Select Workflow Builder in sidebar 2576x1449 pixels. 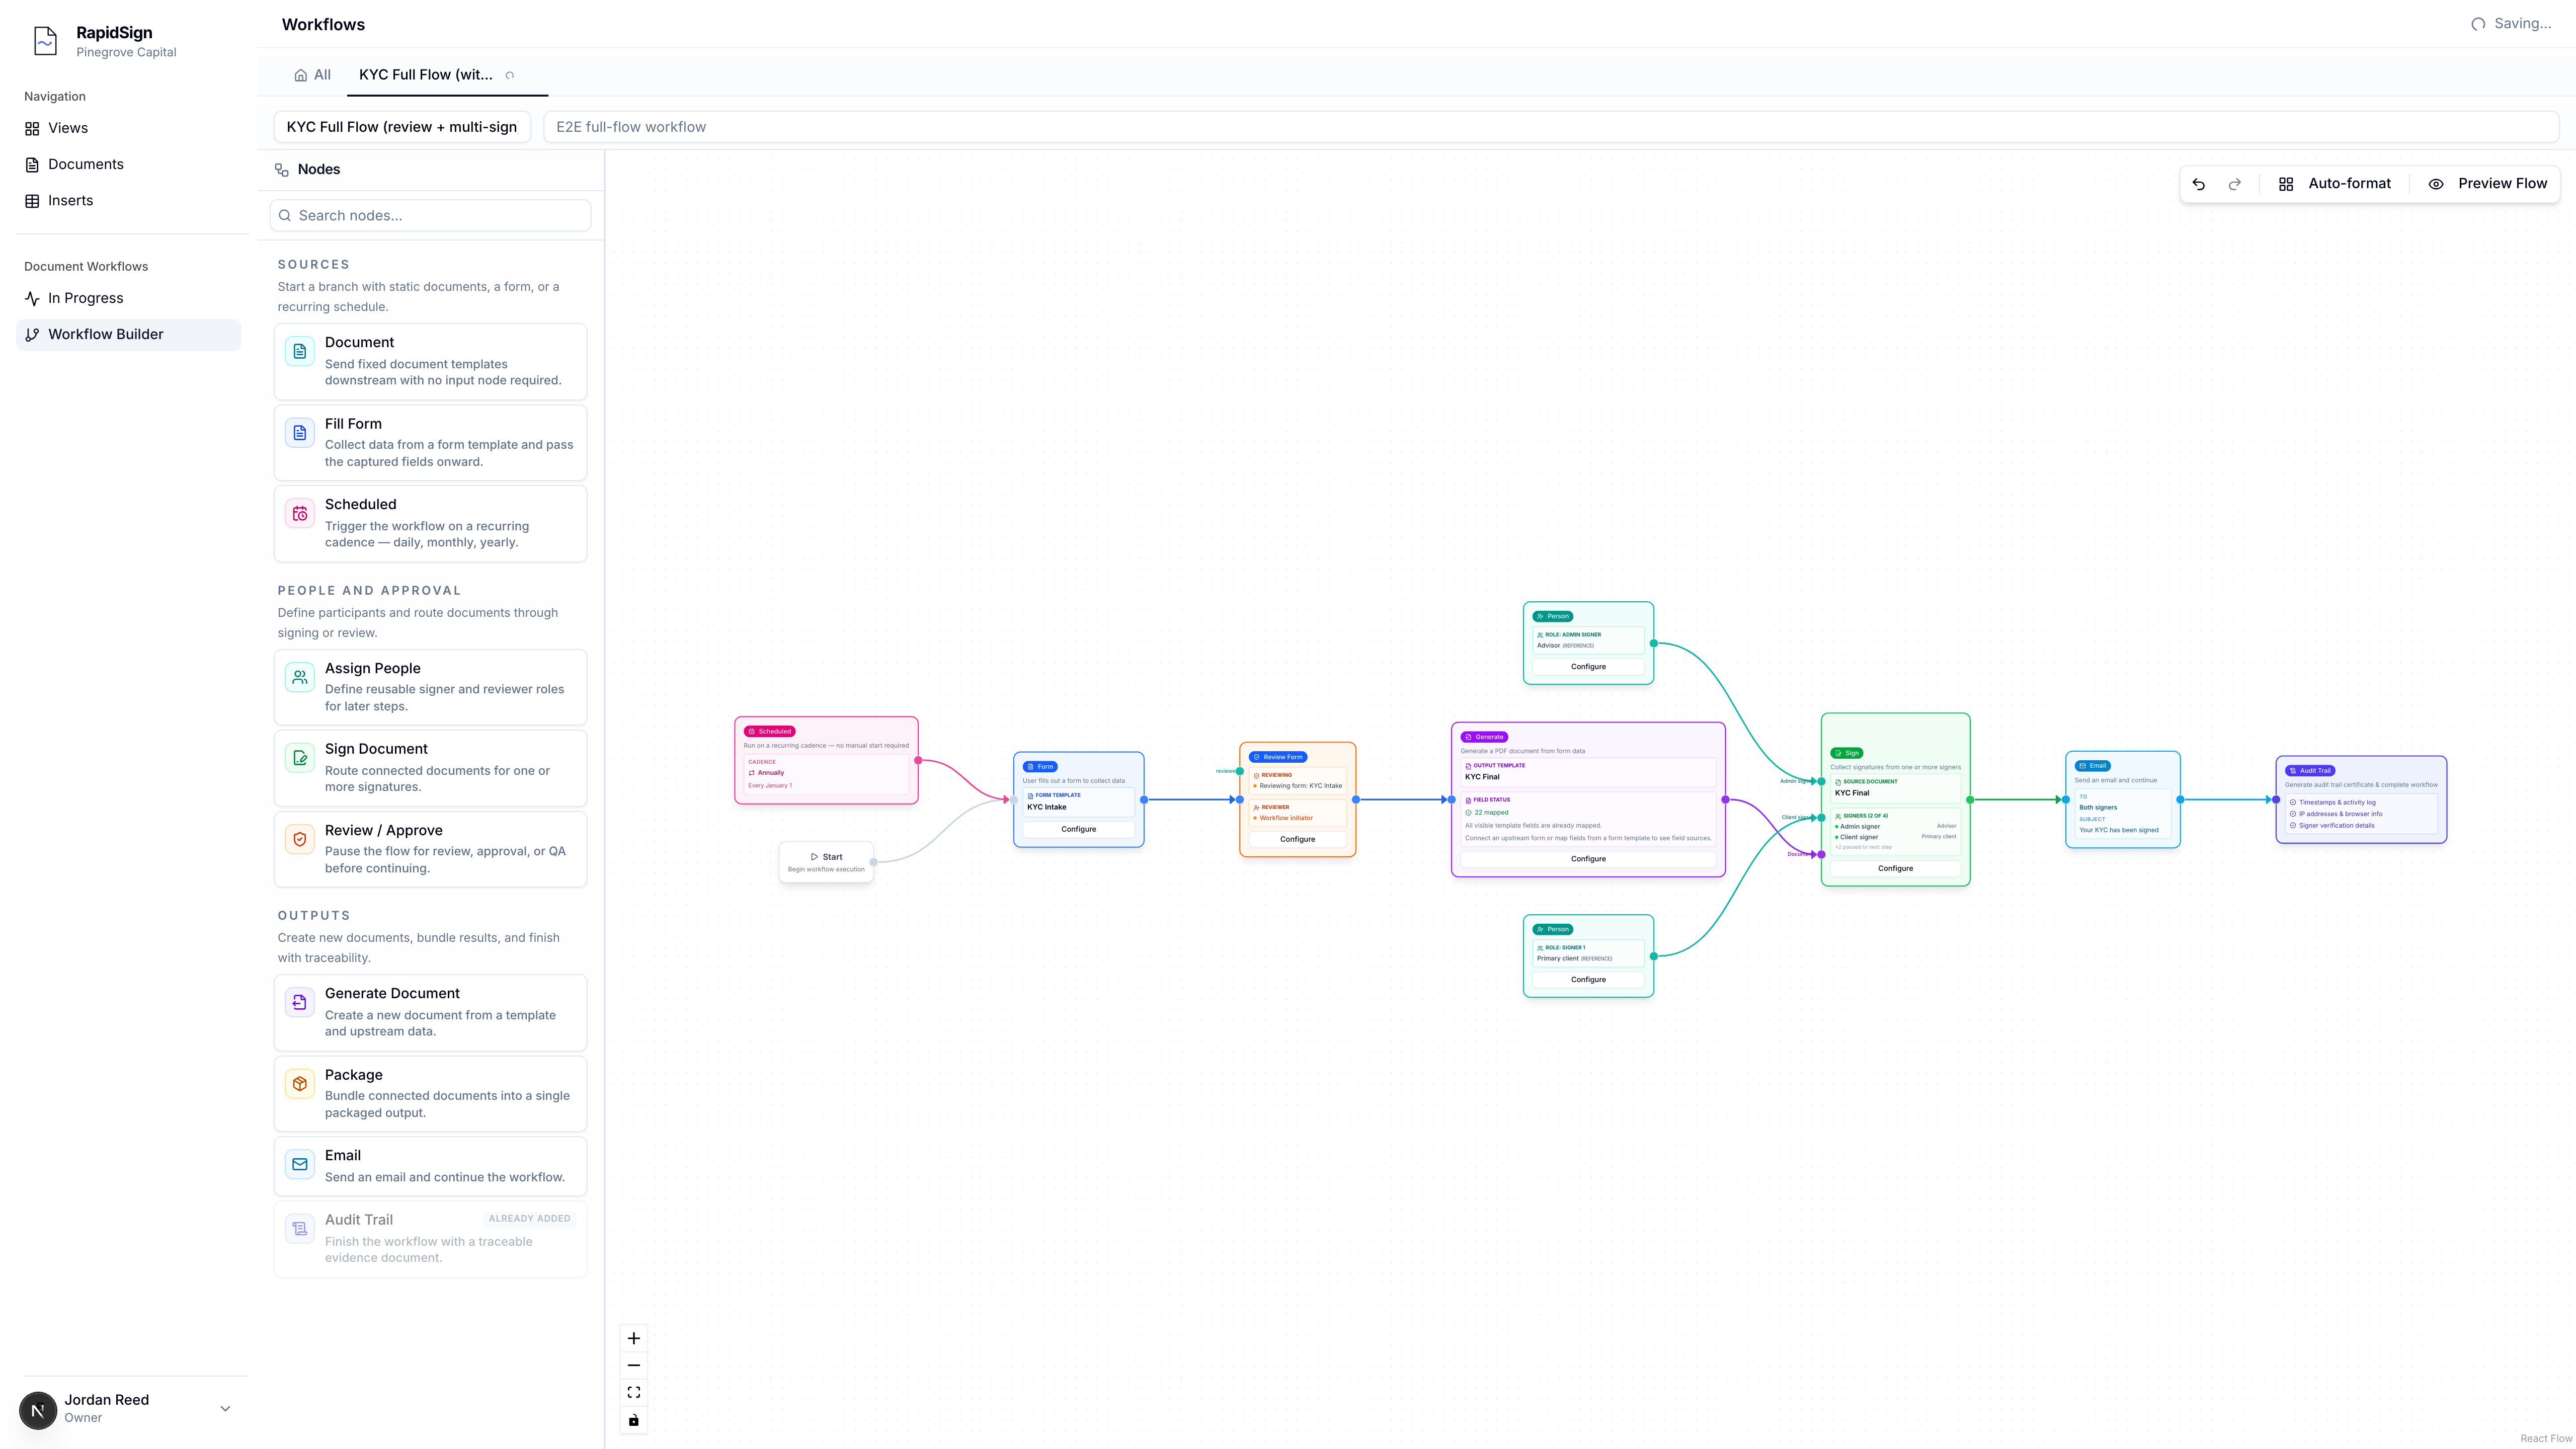(128, 334)
